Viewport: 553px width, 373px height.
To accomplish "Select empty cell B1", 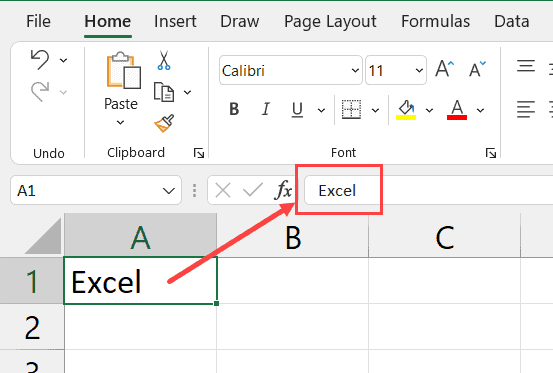I will point(293,281).
